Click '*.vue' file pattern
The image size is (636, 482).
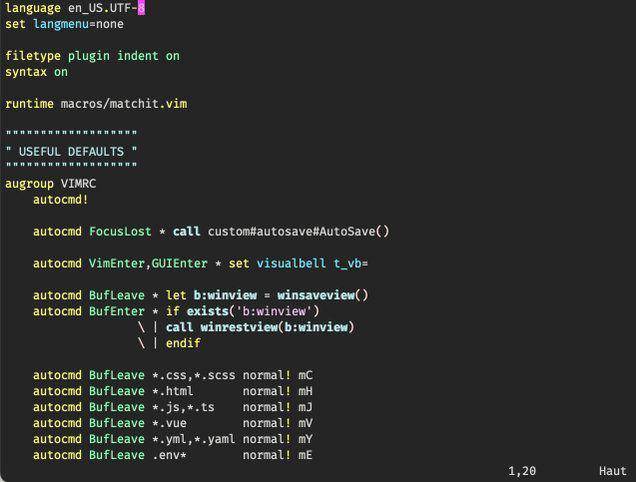pos(169,423)
